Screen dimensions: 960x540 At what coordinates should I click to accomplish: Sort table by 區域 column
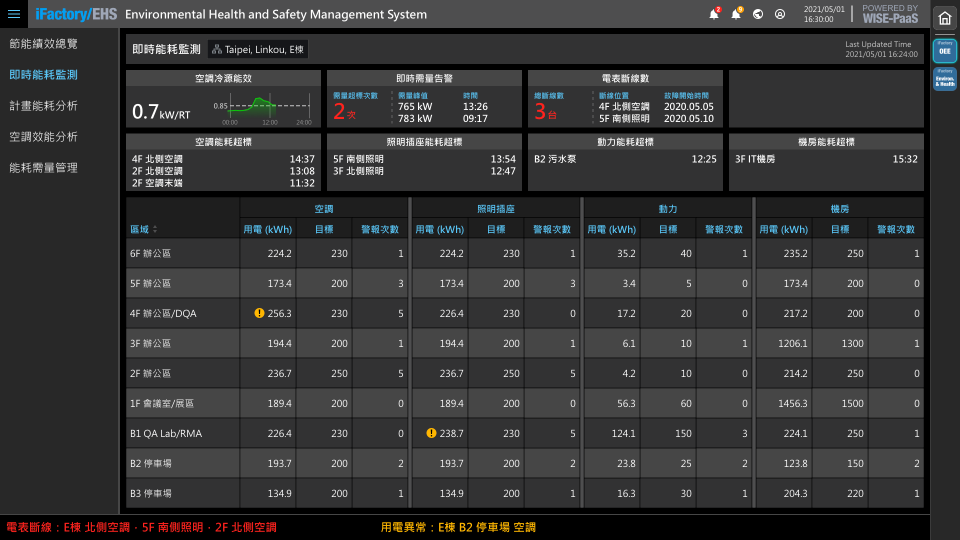[x=154, y=229]
